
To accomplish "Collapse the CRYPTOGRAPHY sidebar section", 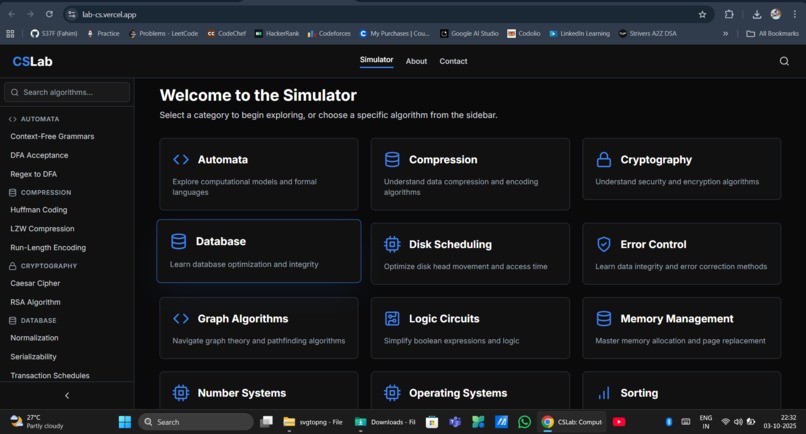I will 43,266.
